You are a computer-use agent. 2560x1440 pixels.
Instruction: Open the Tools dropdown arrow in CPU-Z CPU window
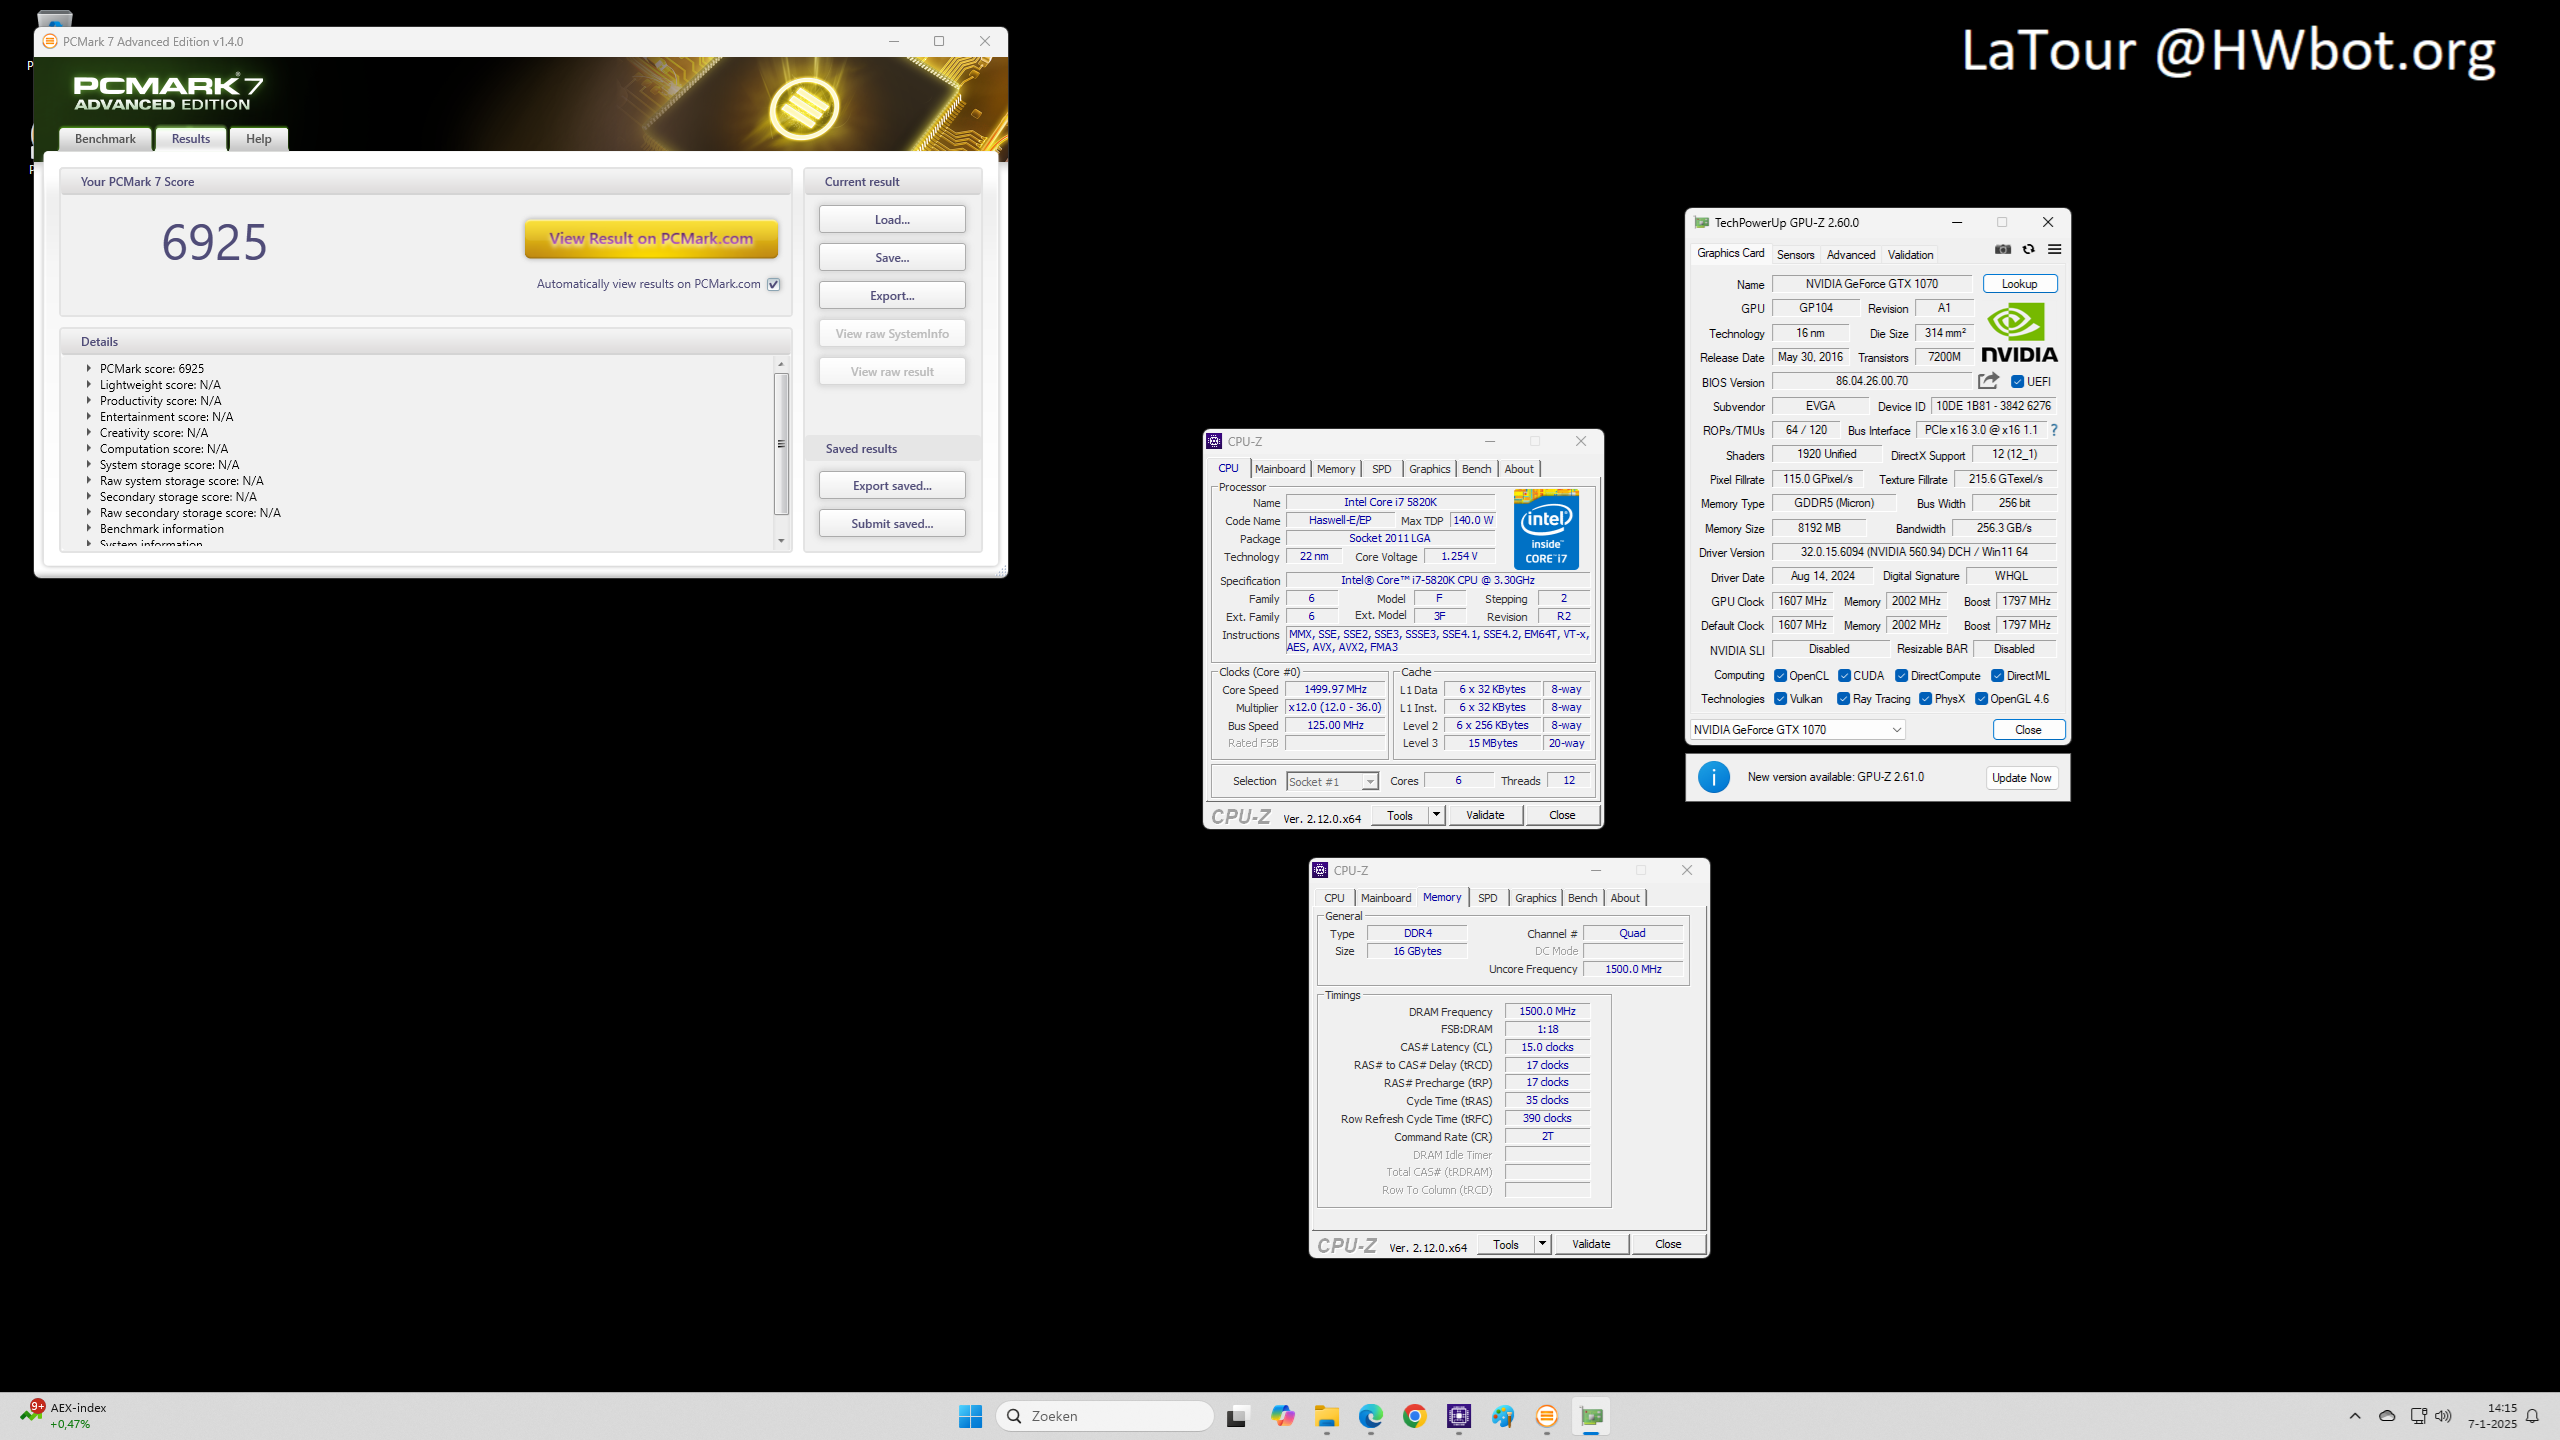1436,815
